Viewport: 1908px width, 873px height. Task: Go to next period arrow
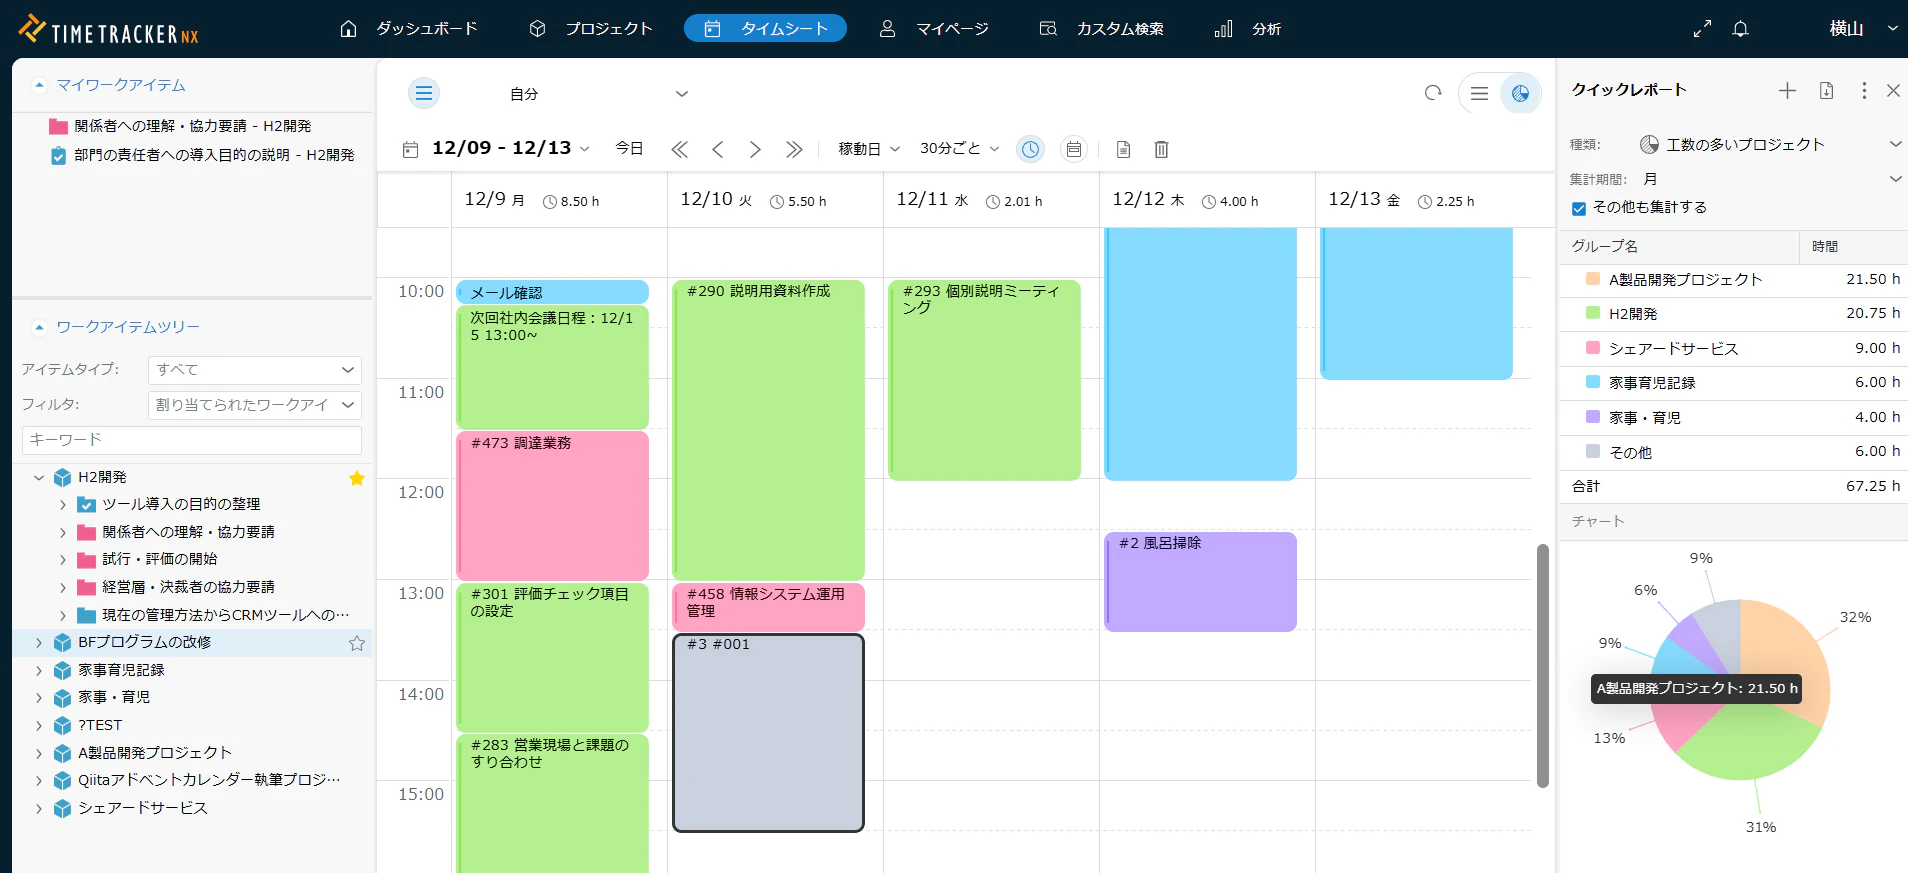coord(755,149)
